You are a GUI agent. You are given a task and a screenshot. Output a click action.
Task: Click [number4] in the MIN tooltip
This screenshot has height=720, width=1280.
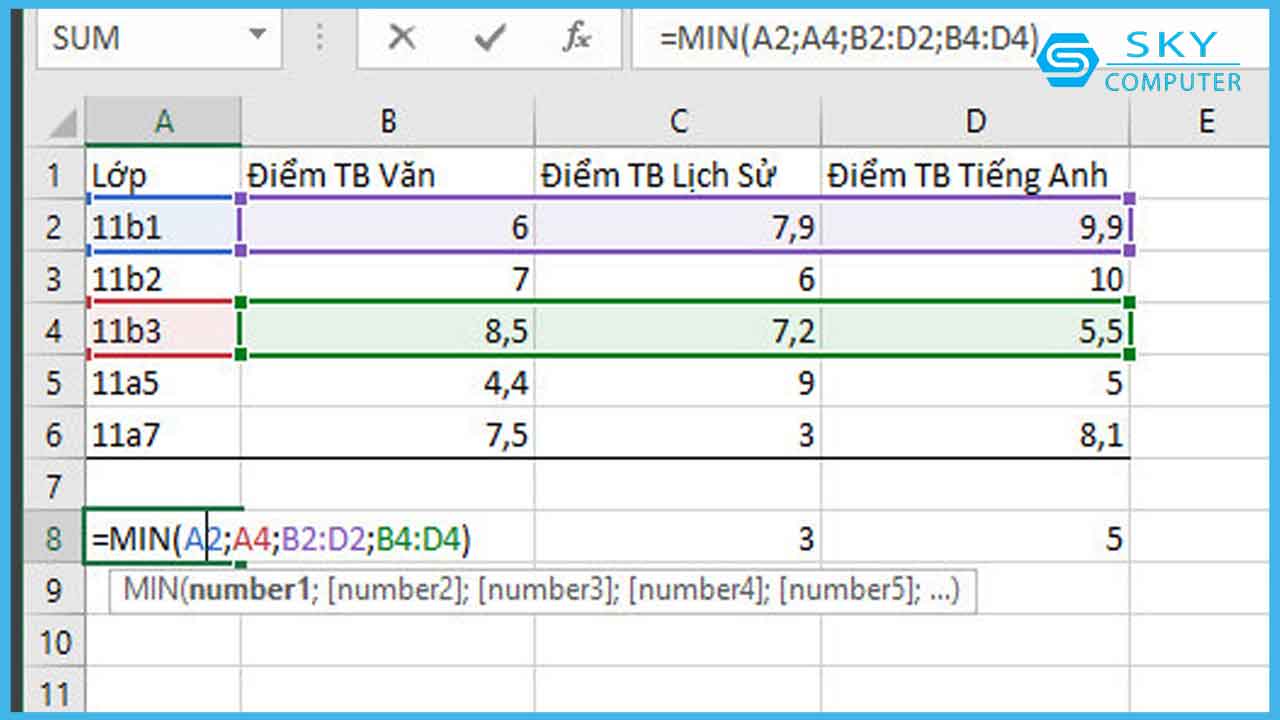tap(695, 590)
